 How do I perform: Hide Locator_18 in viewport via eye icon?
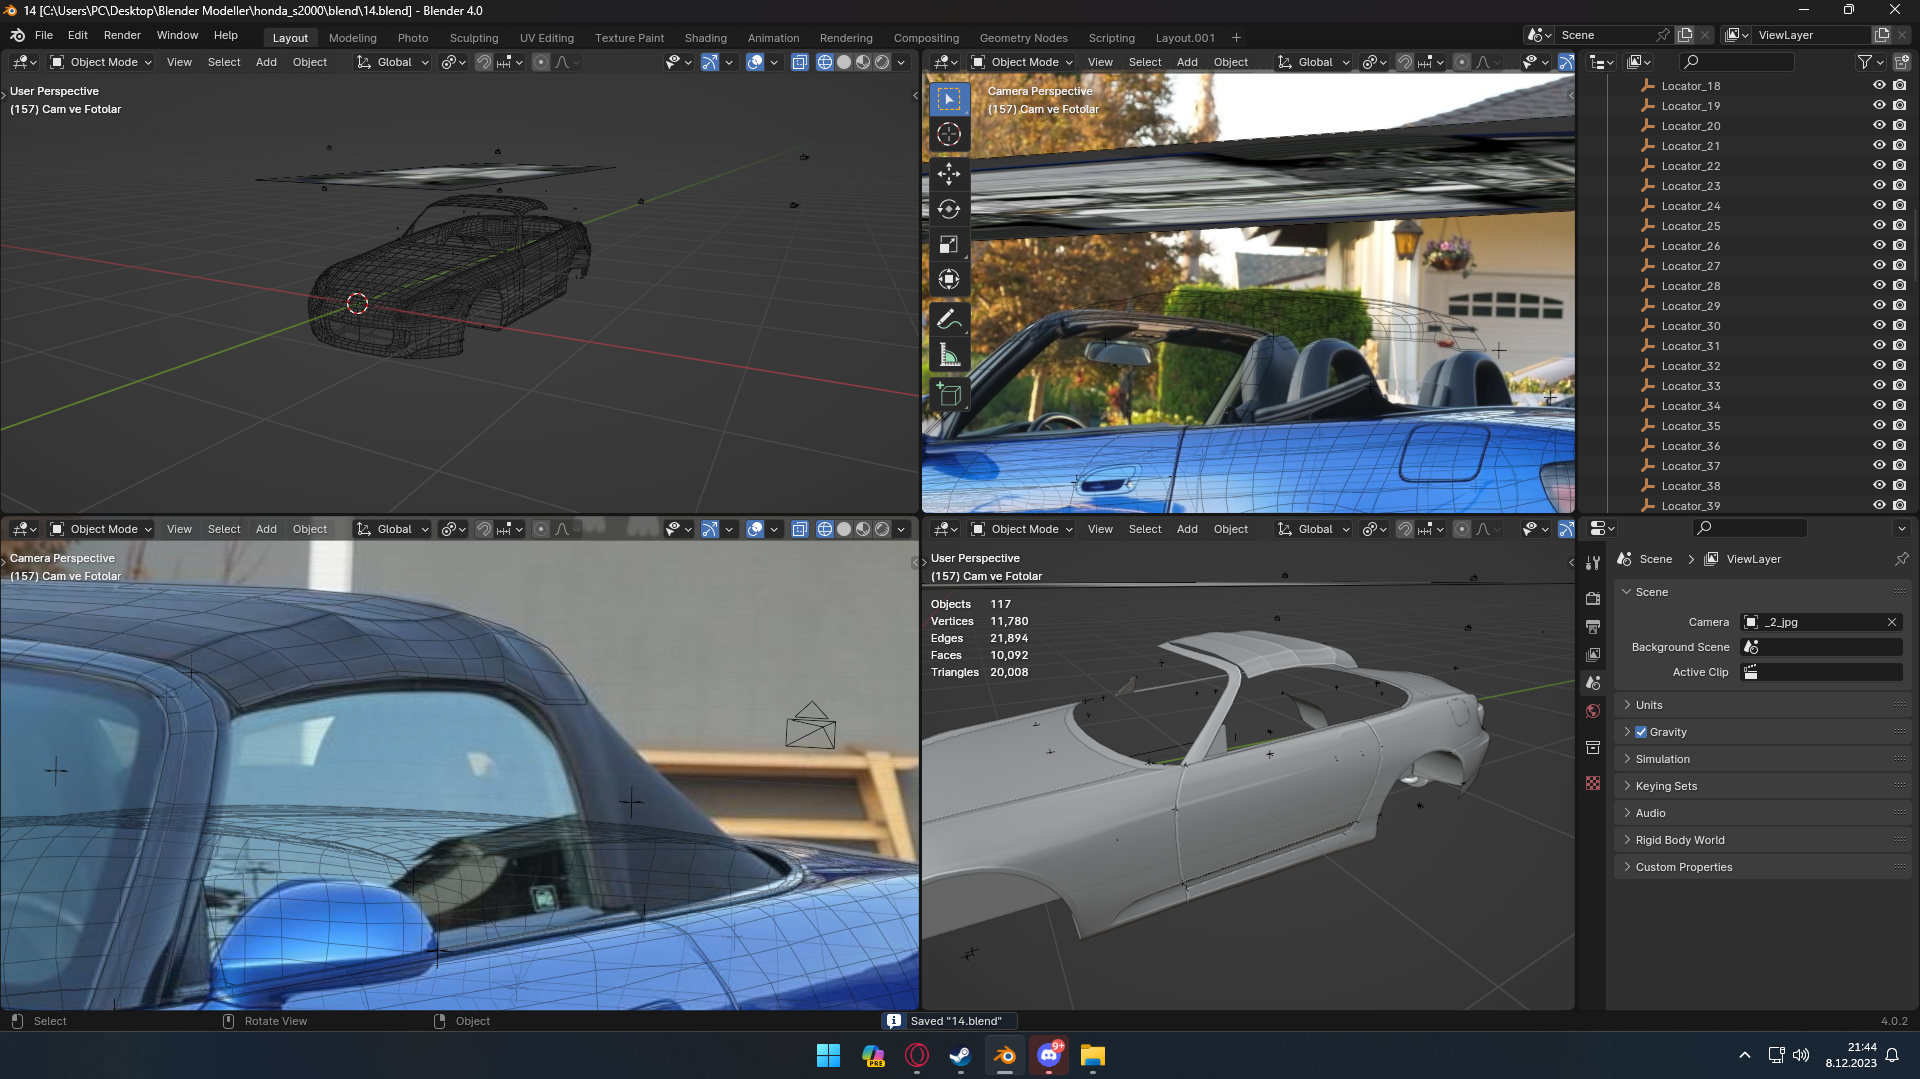pos(1879,86)
